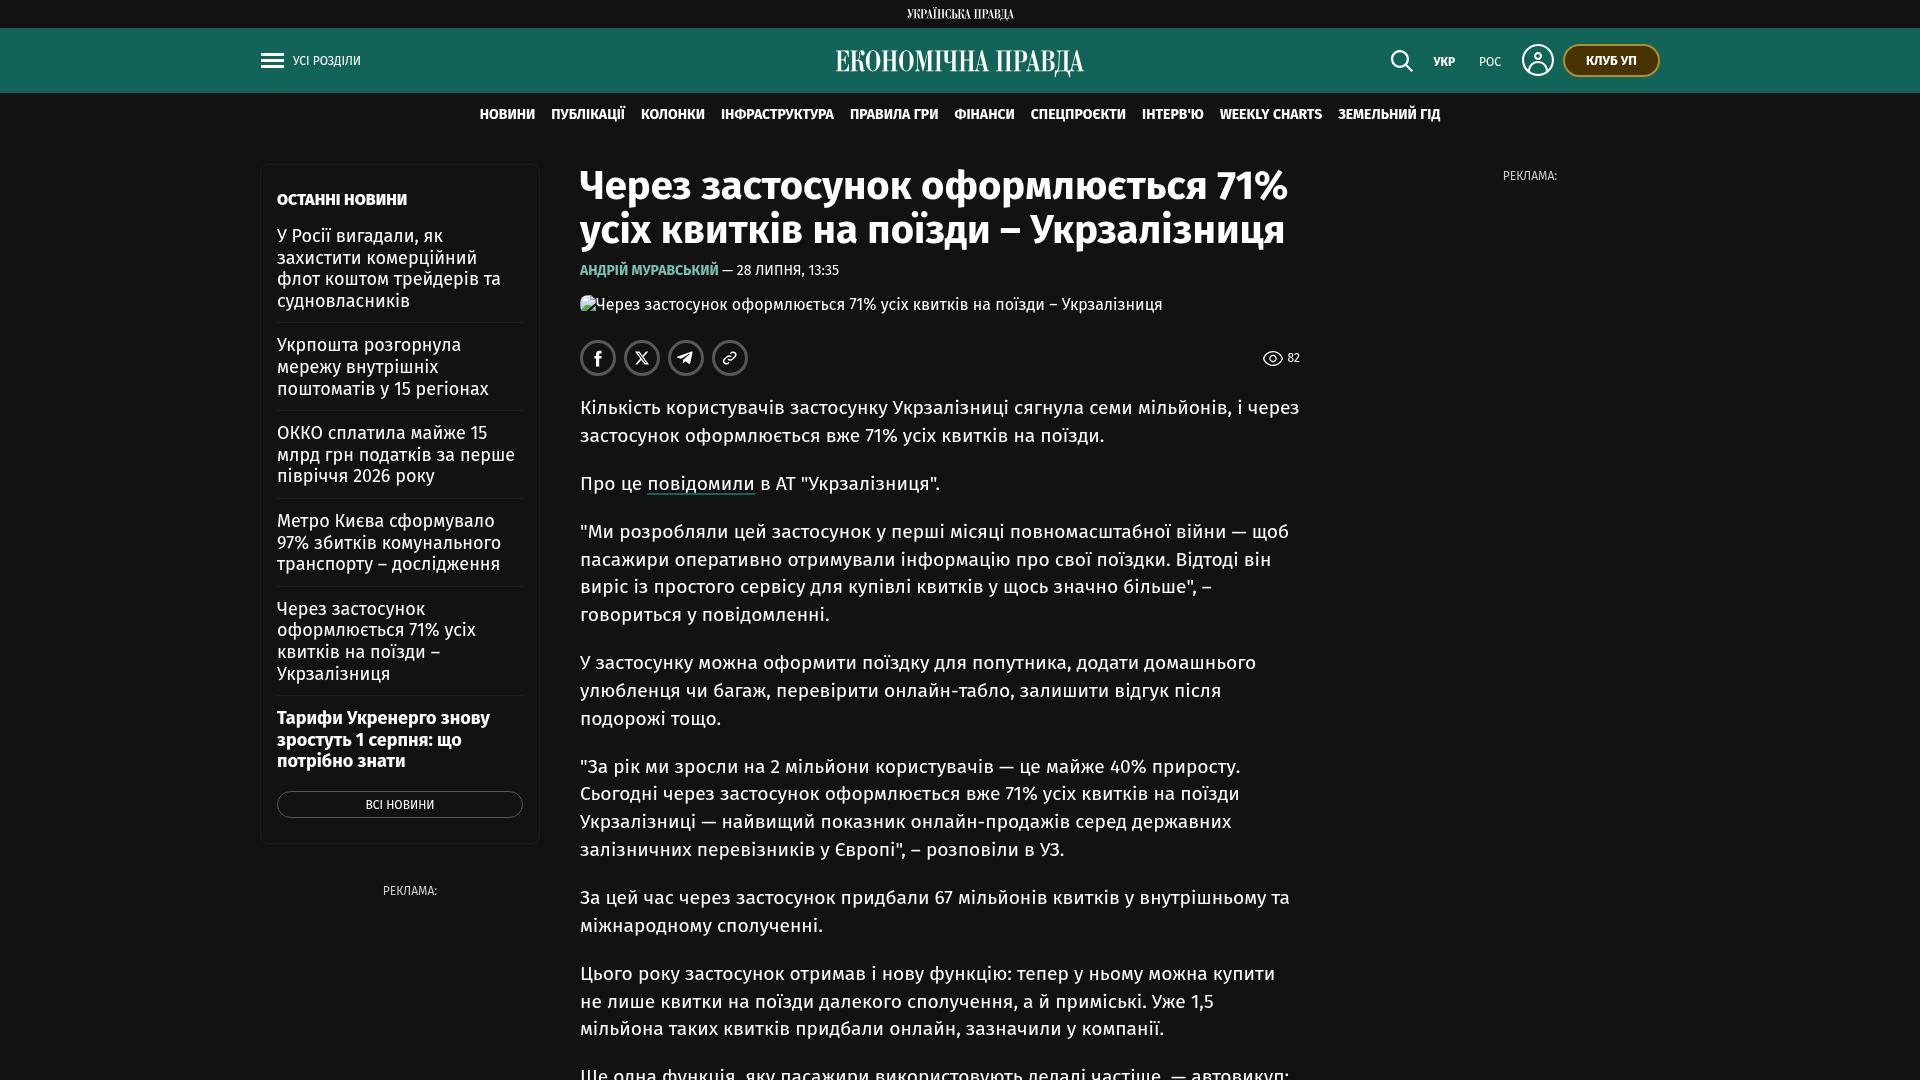Open the hamburger menu icon for all sections
Image resolution: width=1920 pixels, height=1080 pixels.
click(272, 61)
